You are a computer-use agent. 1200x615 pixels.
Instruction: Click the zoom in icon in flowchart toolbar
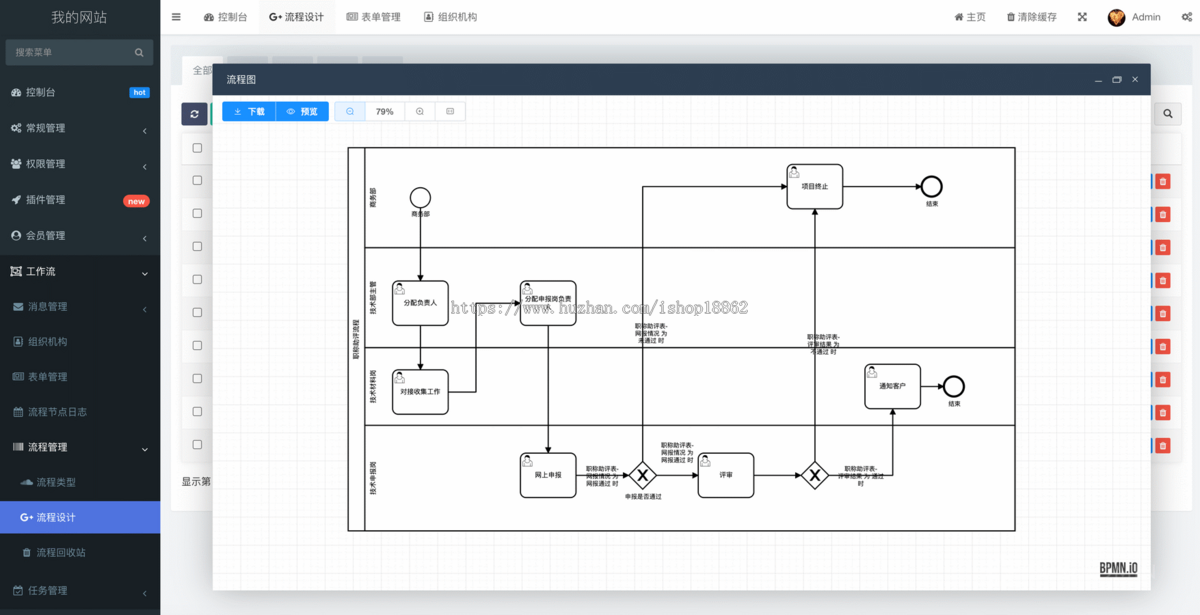coord(420,112)
